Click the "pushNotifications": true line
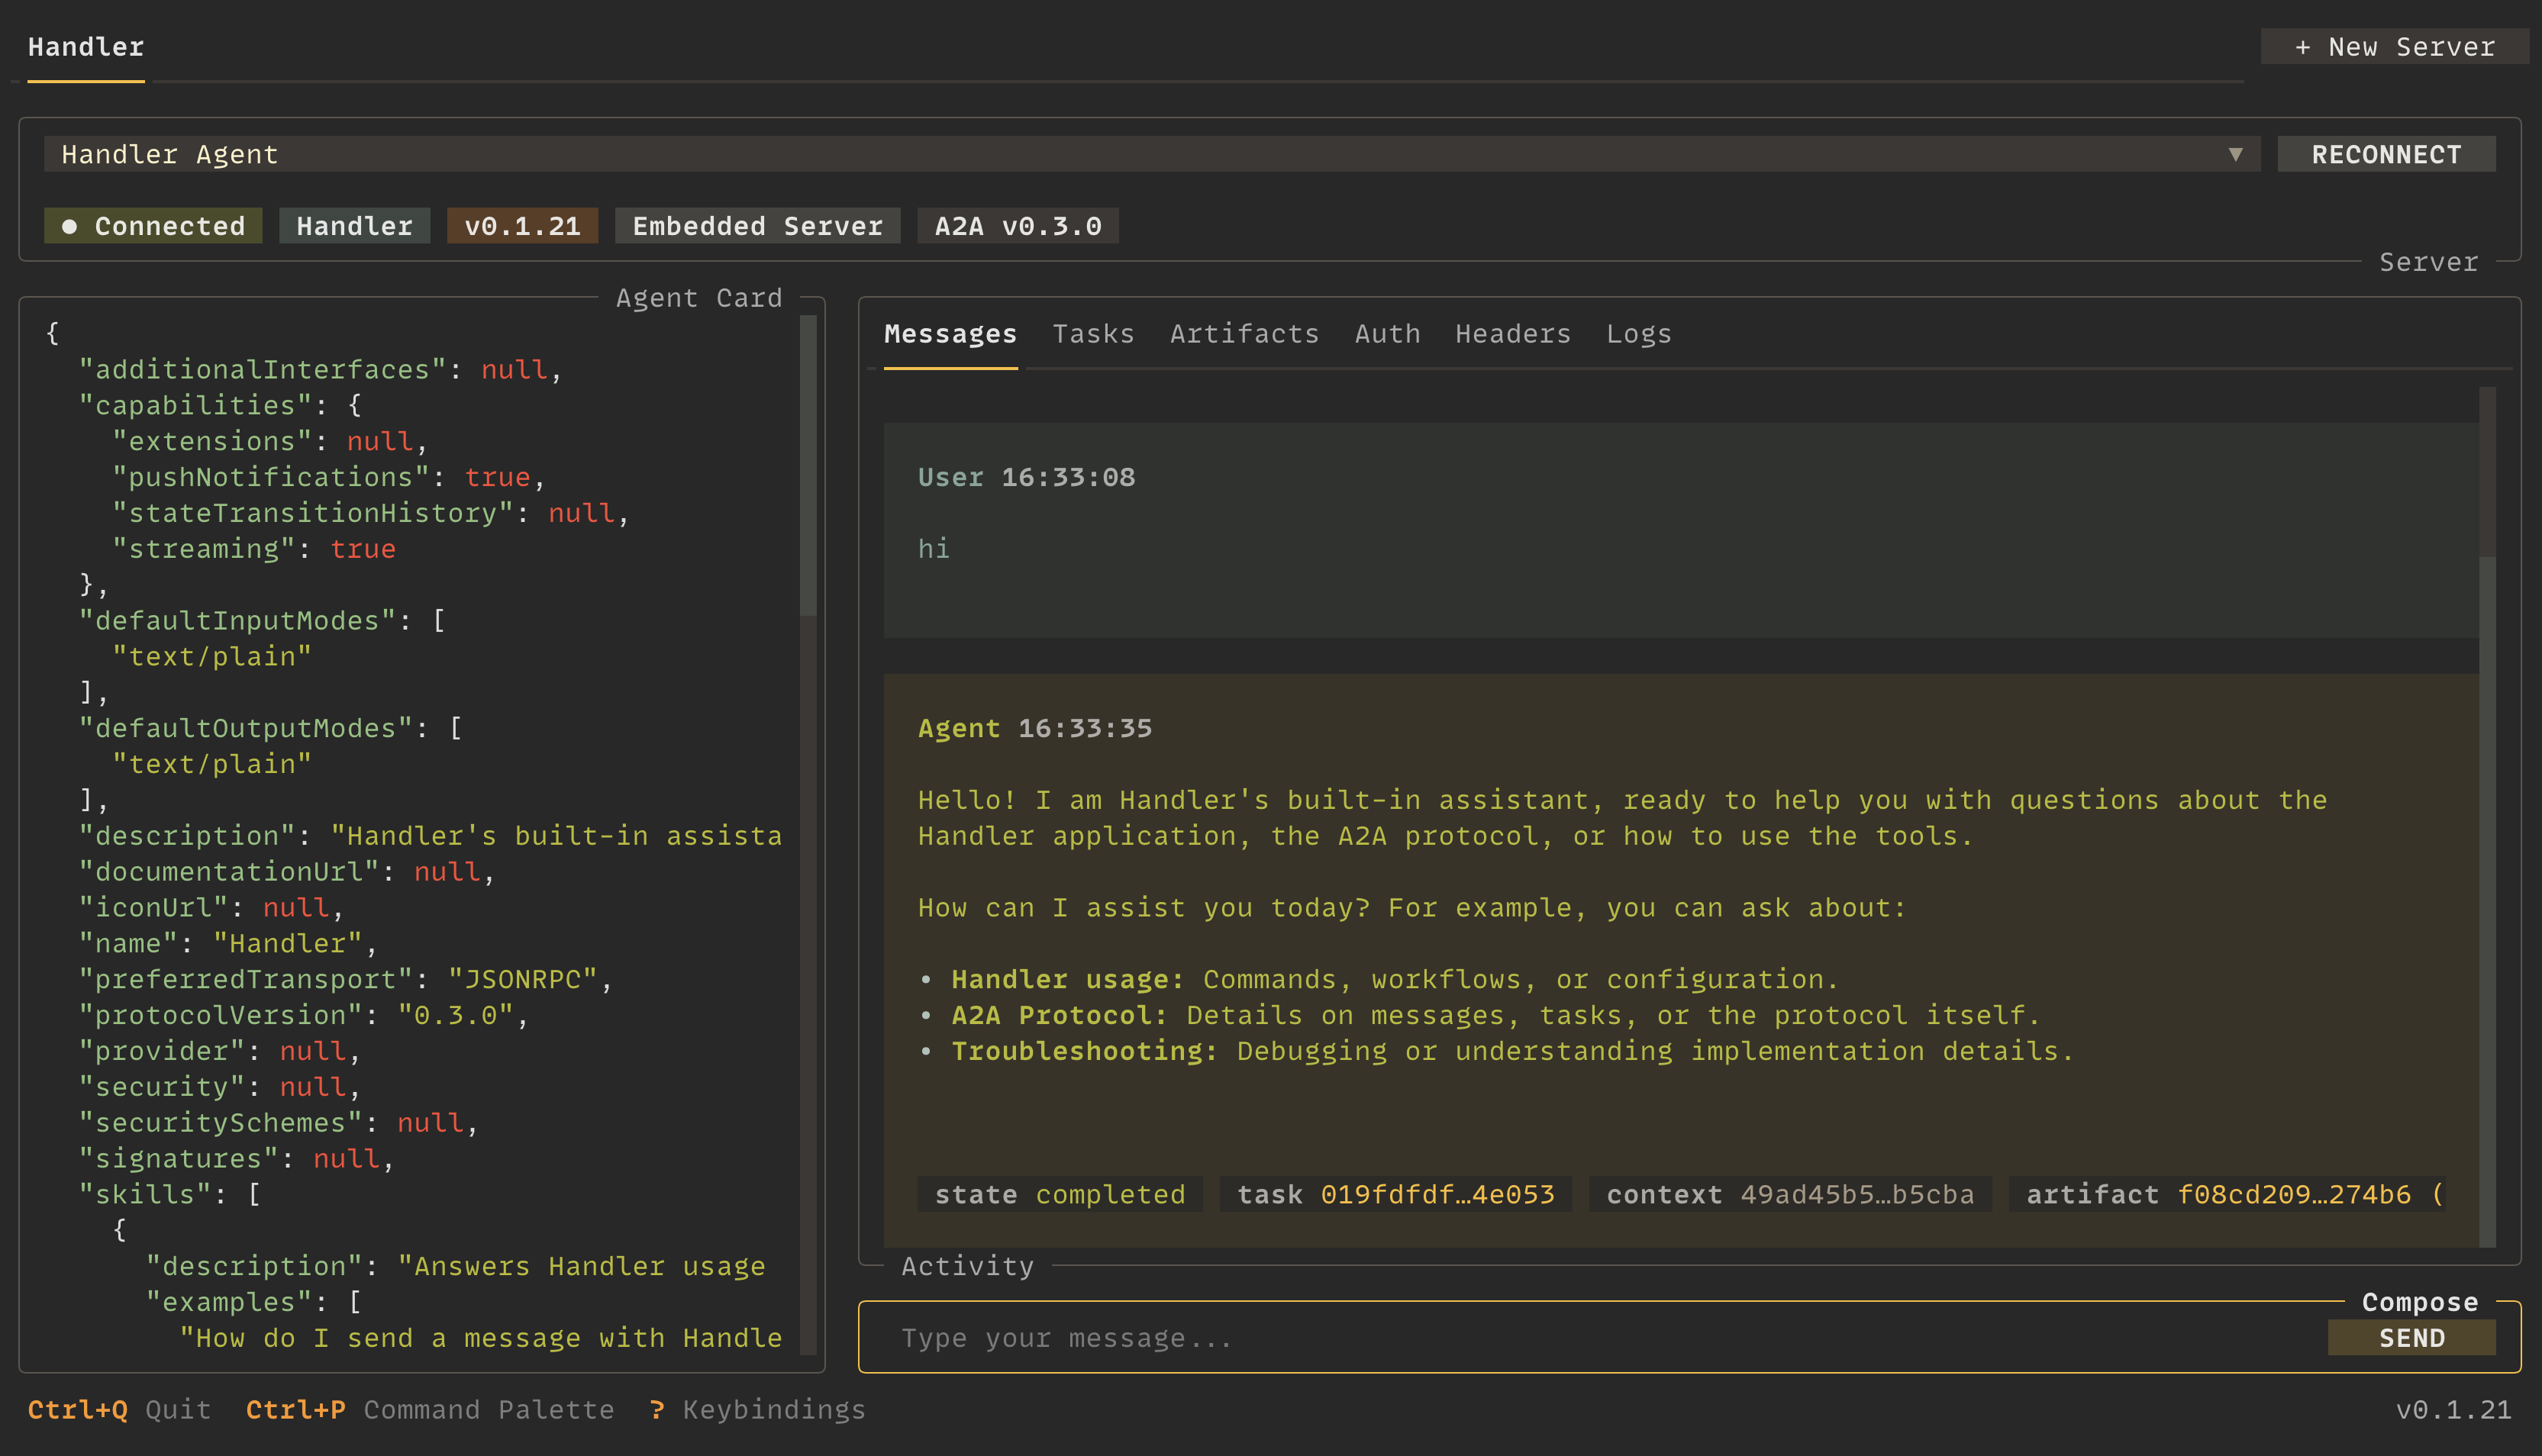 click(x=329, y=477)
